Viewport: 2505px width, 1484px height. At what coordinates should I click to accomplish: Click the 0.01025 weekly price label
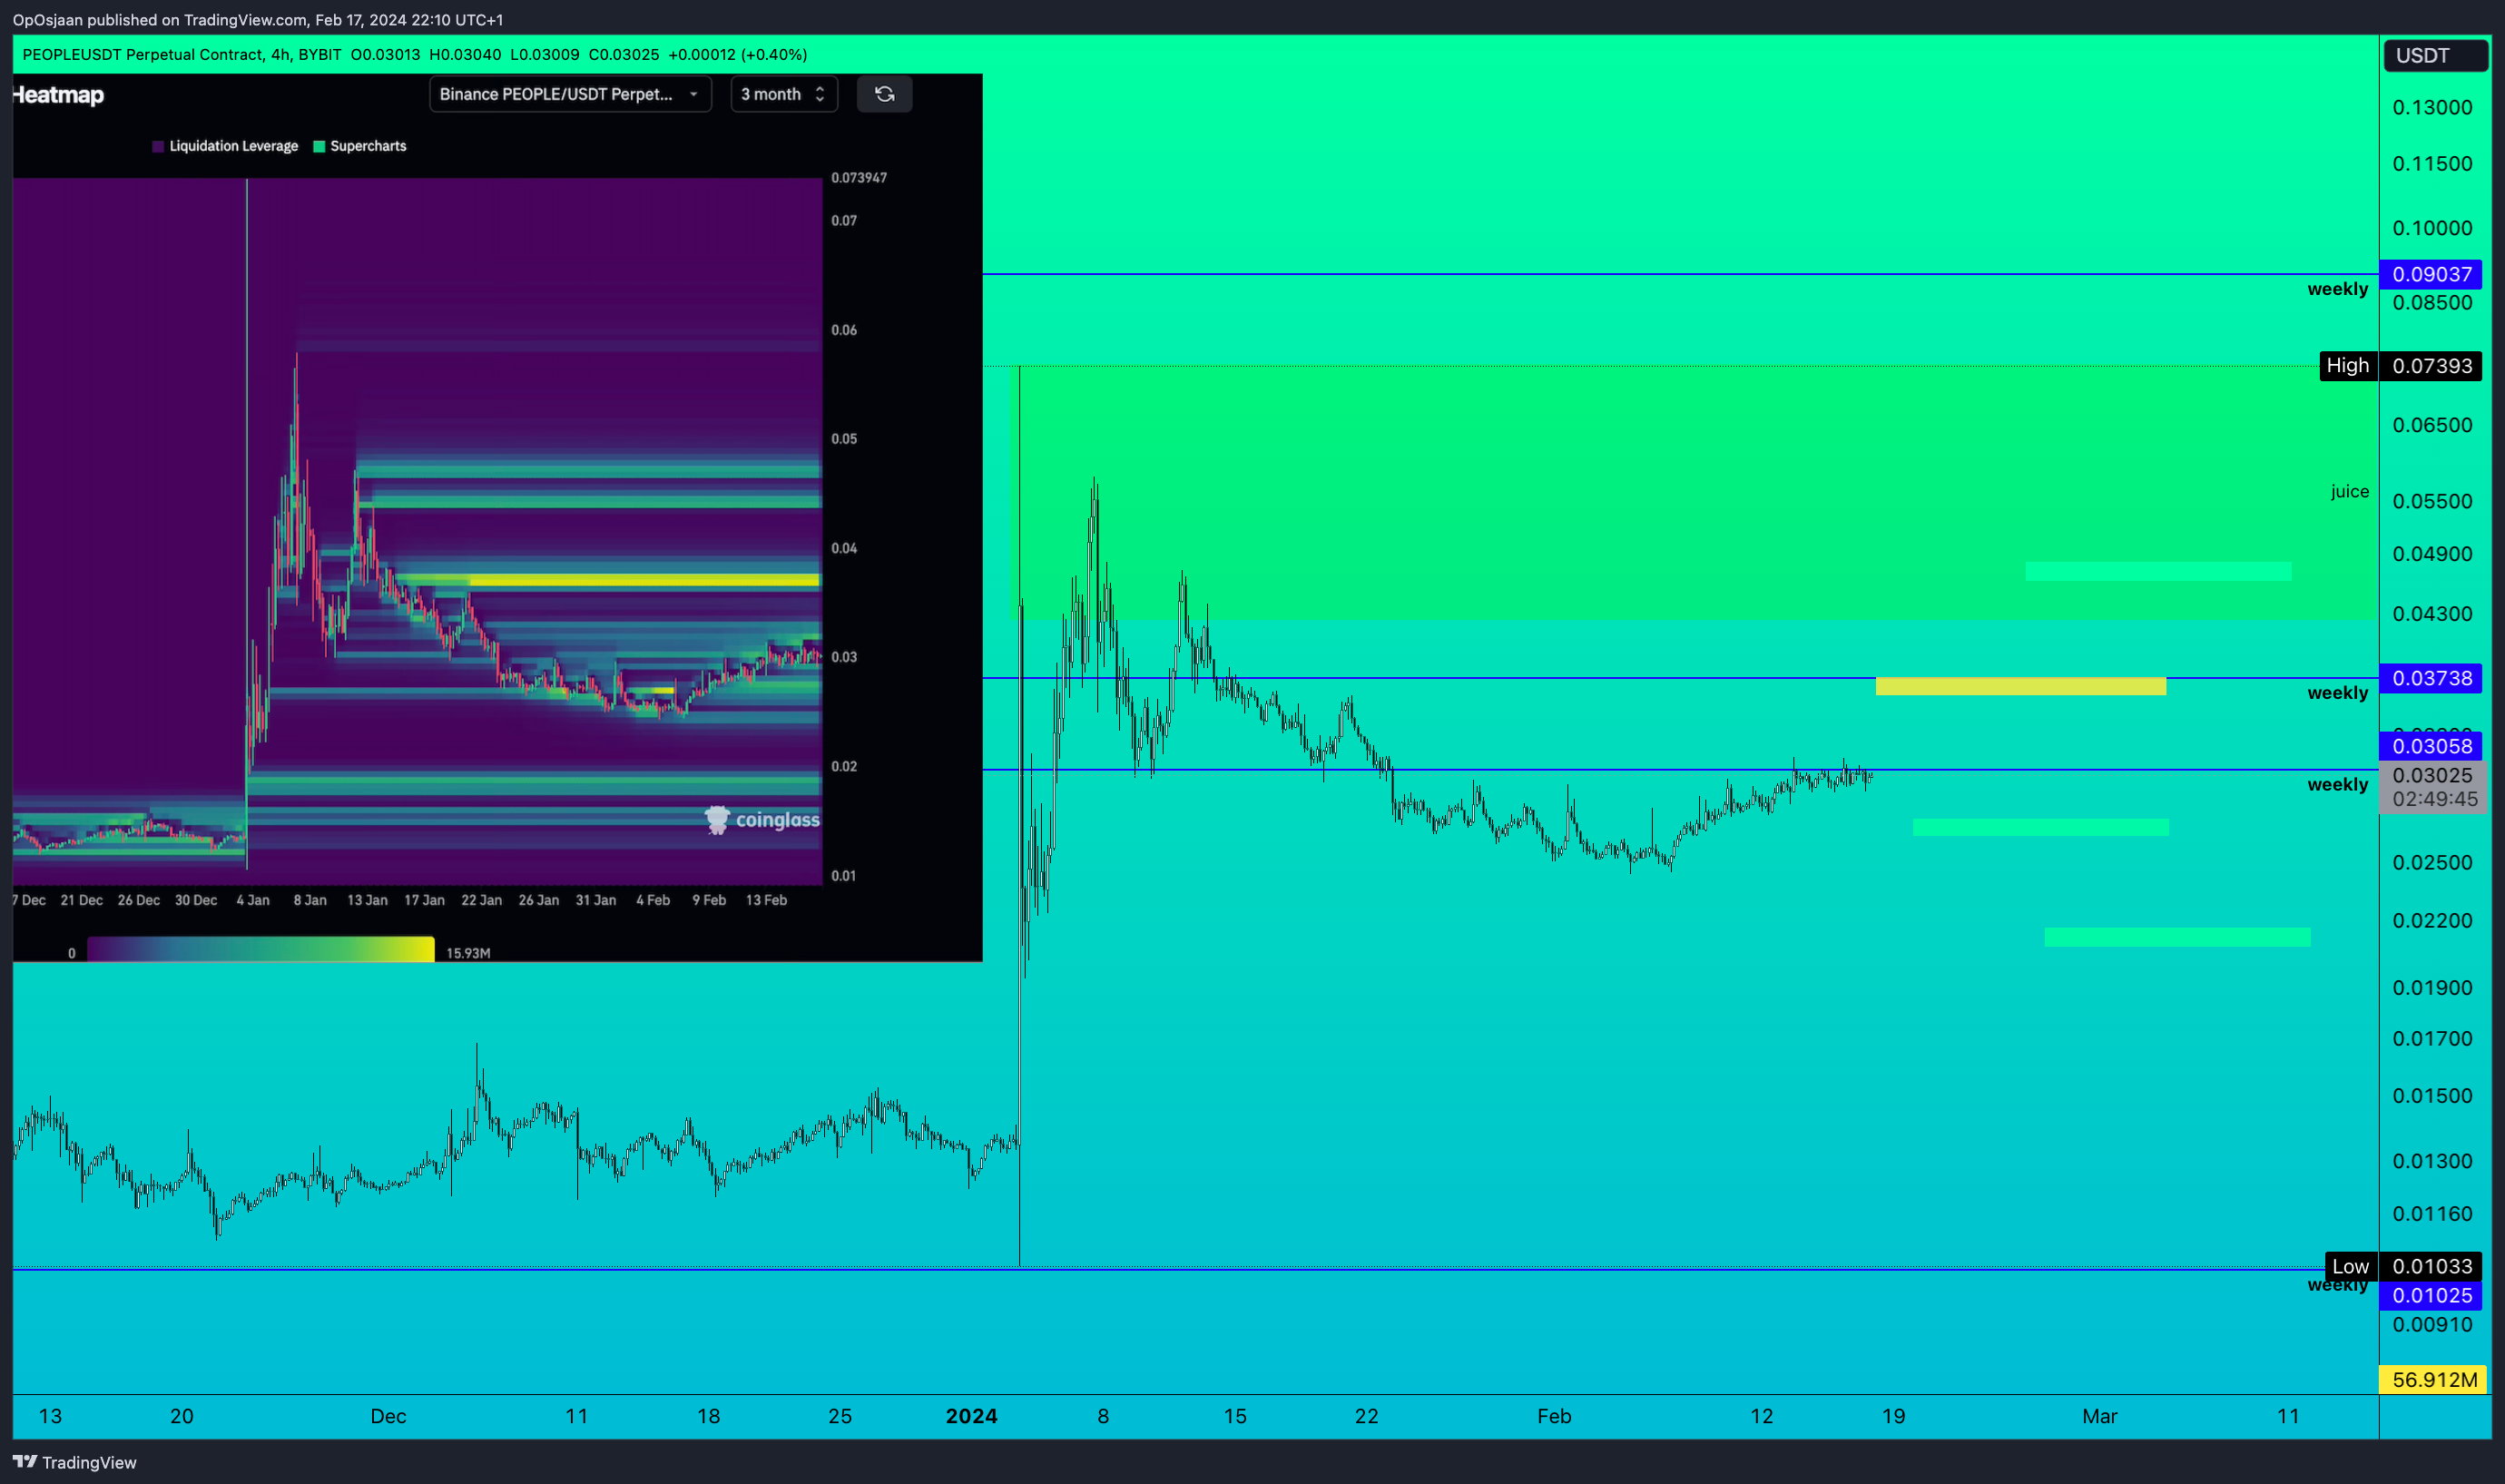2431,1295
